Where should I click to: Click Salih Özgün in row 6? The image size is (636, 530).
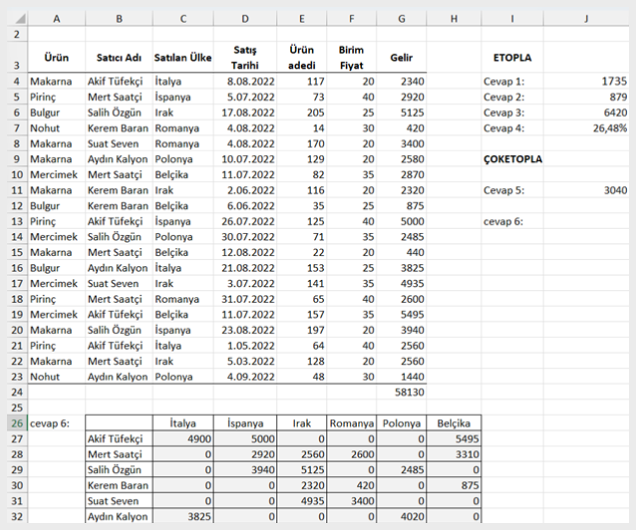(x=119, y=112)
